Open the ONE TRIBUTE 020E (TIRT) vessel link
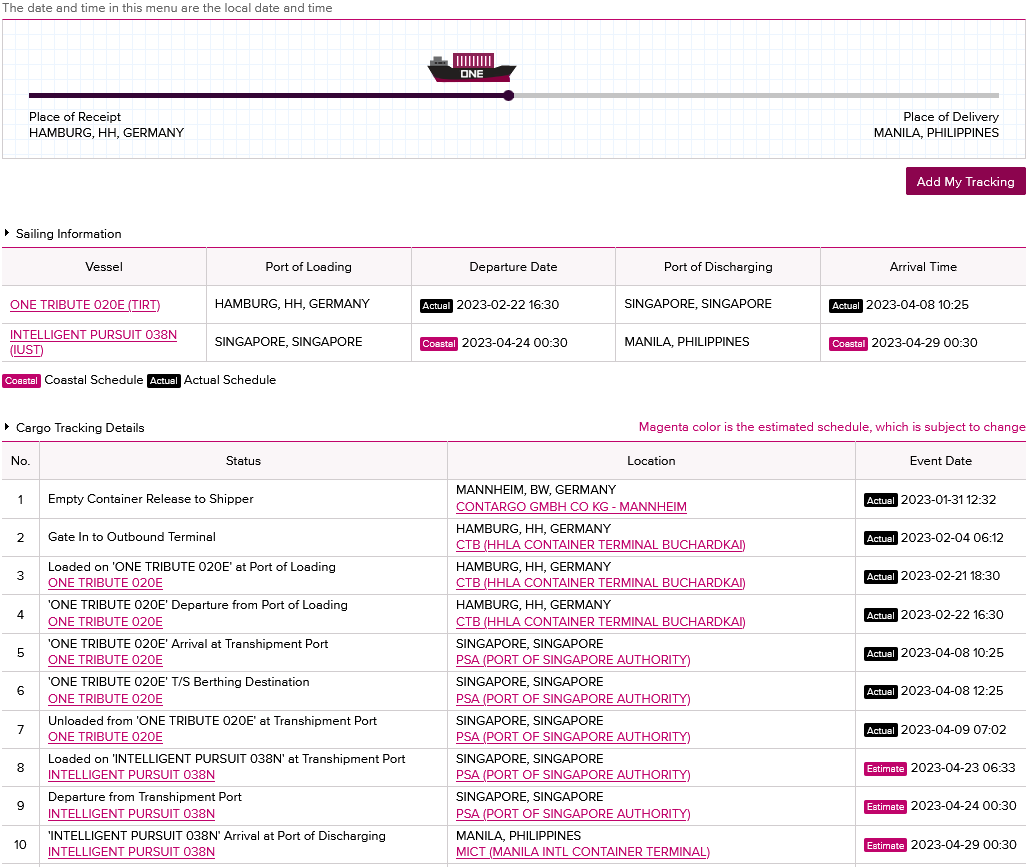Image resolution: width=1030 pixels, height=867 pixels. coord(85,305)
